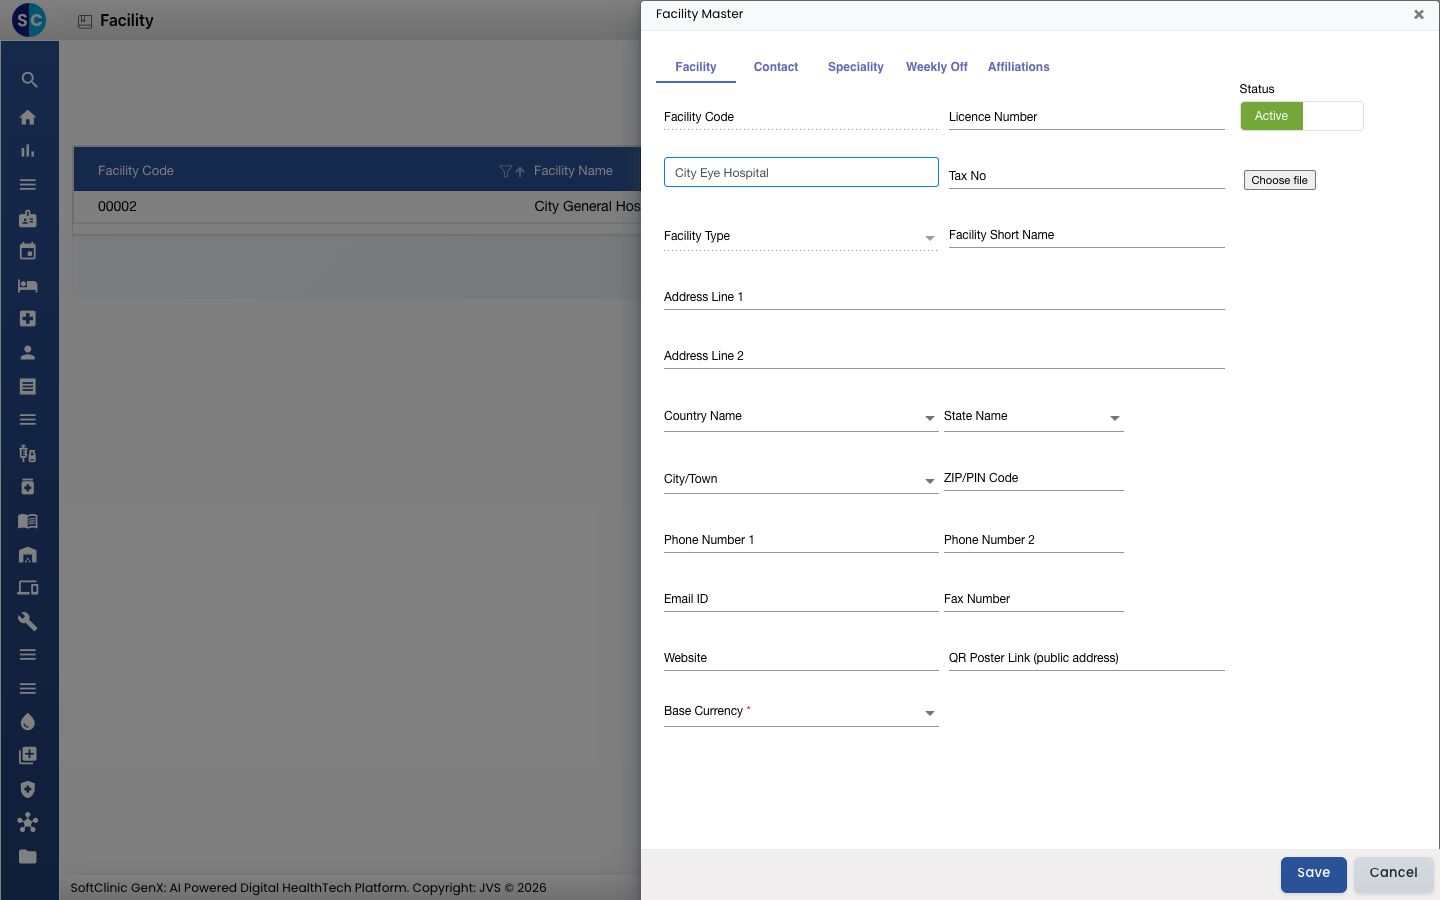Click the Phone Number 1 field

(801, 540)
